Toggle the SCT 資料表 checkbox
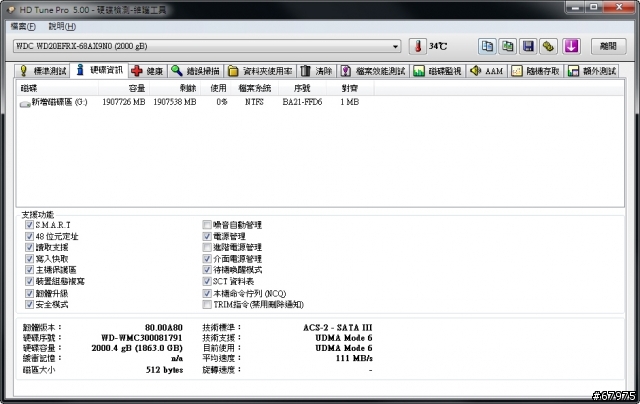The image size is (640, 404). click(207, 281)
